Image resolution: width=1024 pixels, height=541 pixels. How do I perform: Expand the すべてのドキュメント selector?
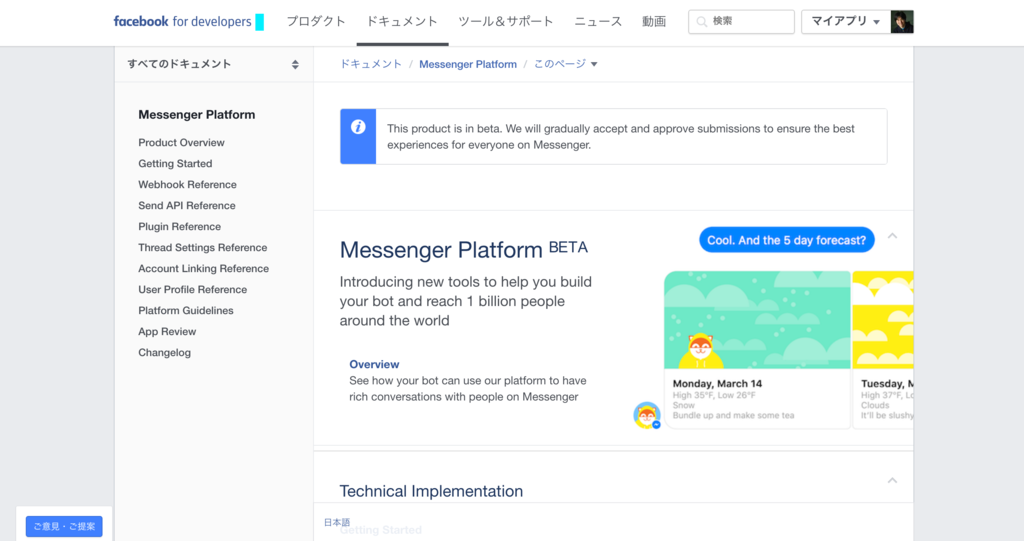coord(214,64)
